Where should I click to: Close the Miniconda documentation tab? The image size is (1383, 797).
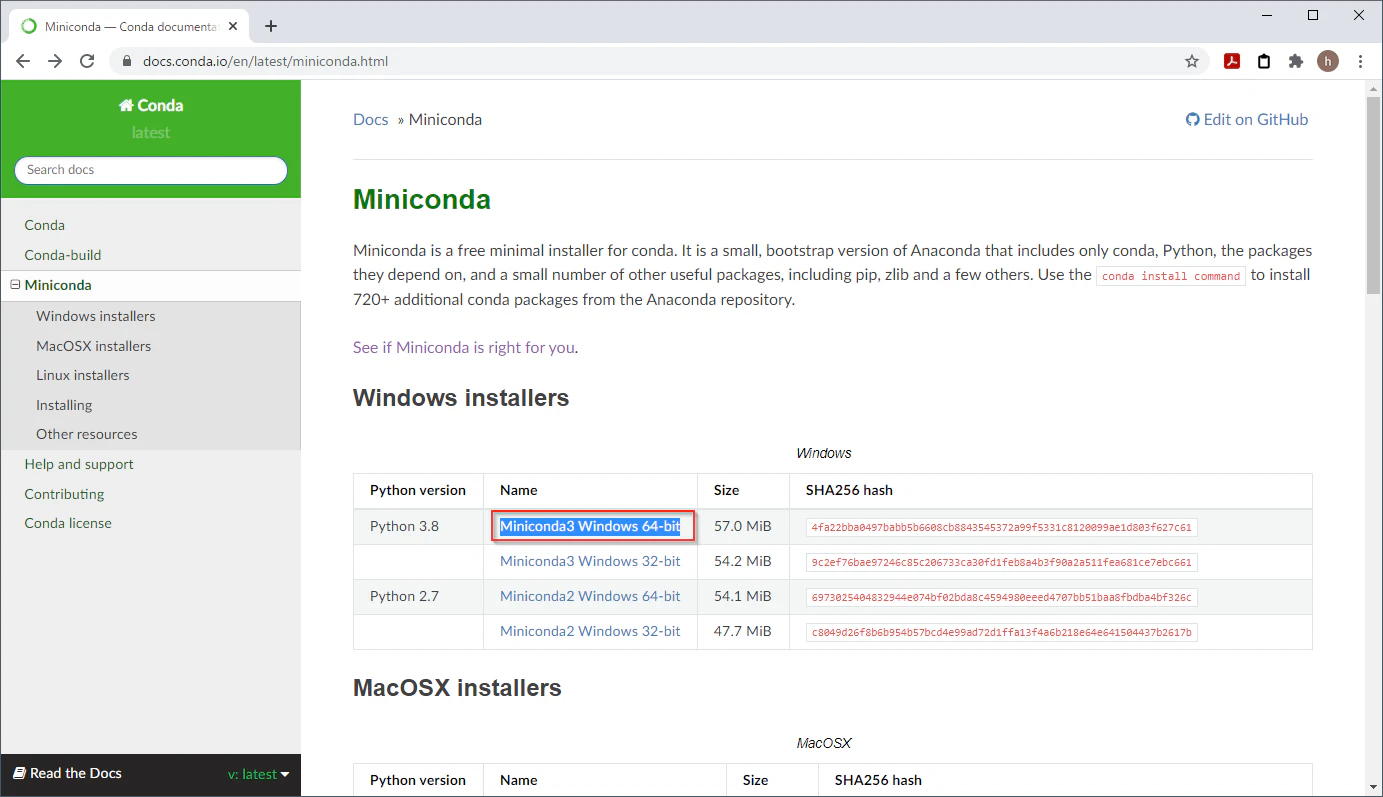coord(234,26)
